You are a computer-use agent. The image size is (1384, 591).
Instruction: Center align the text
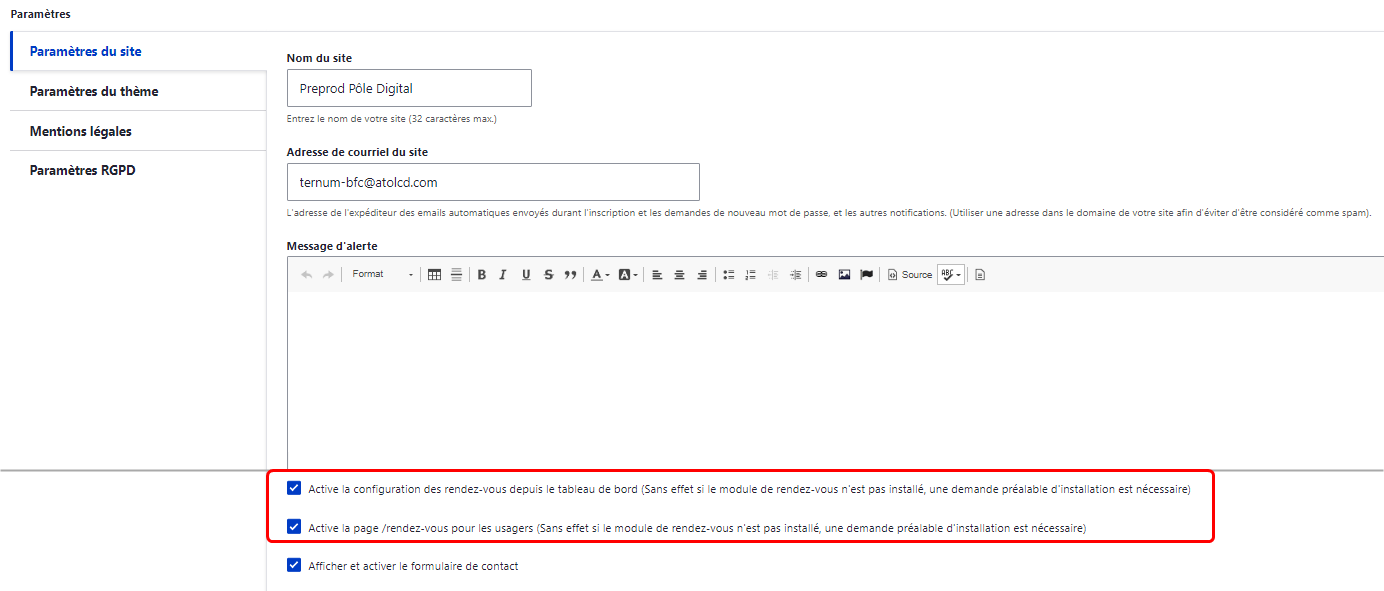coord(679,275)
